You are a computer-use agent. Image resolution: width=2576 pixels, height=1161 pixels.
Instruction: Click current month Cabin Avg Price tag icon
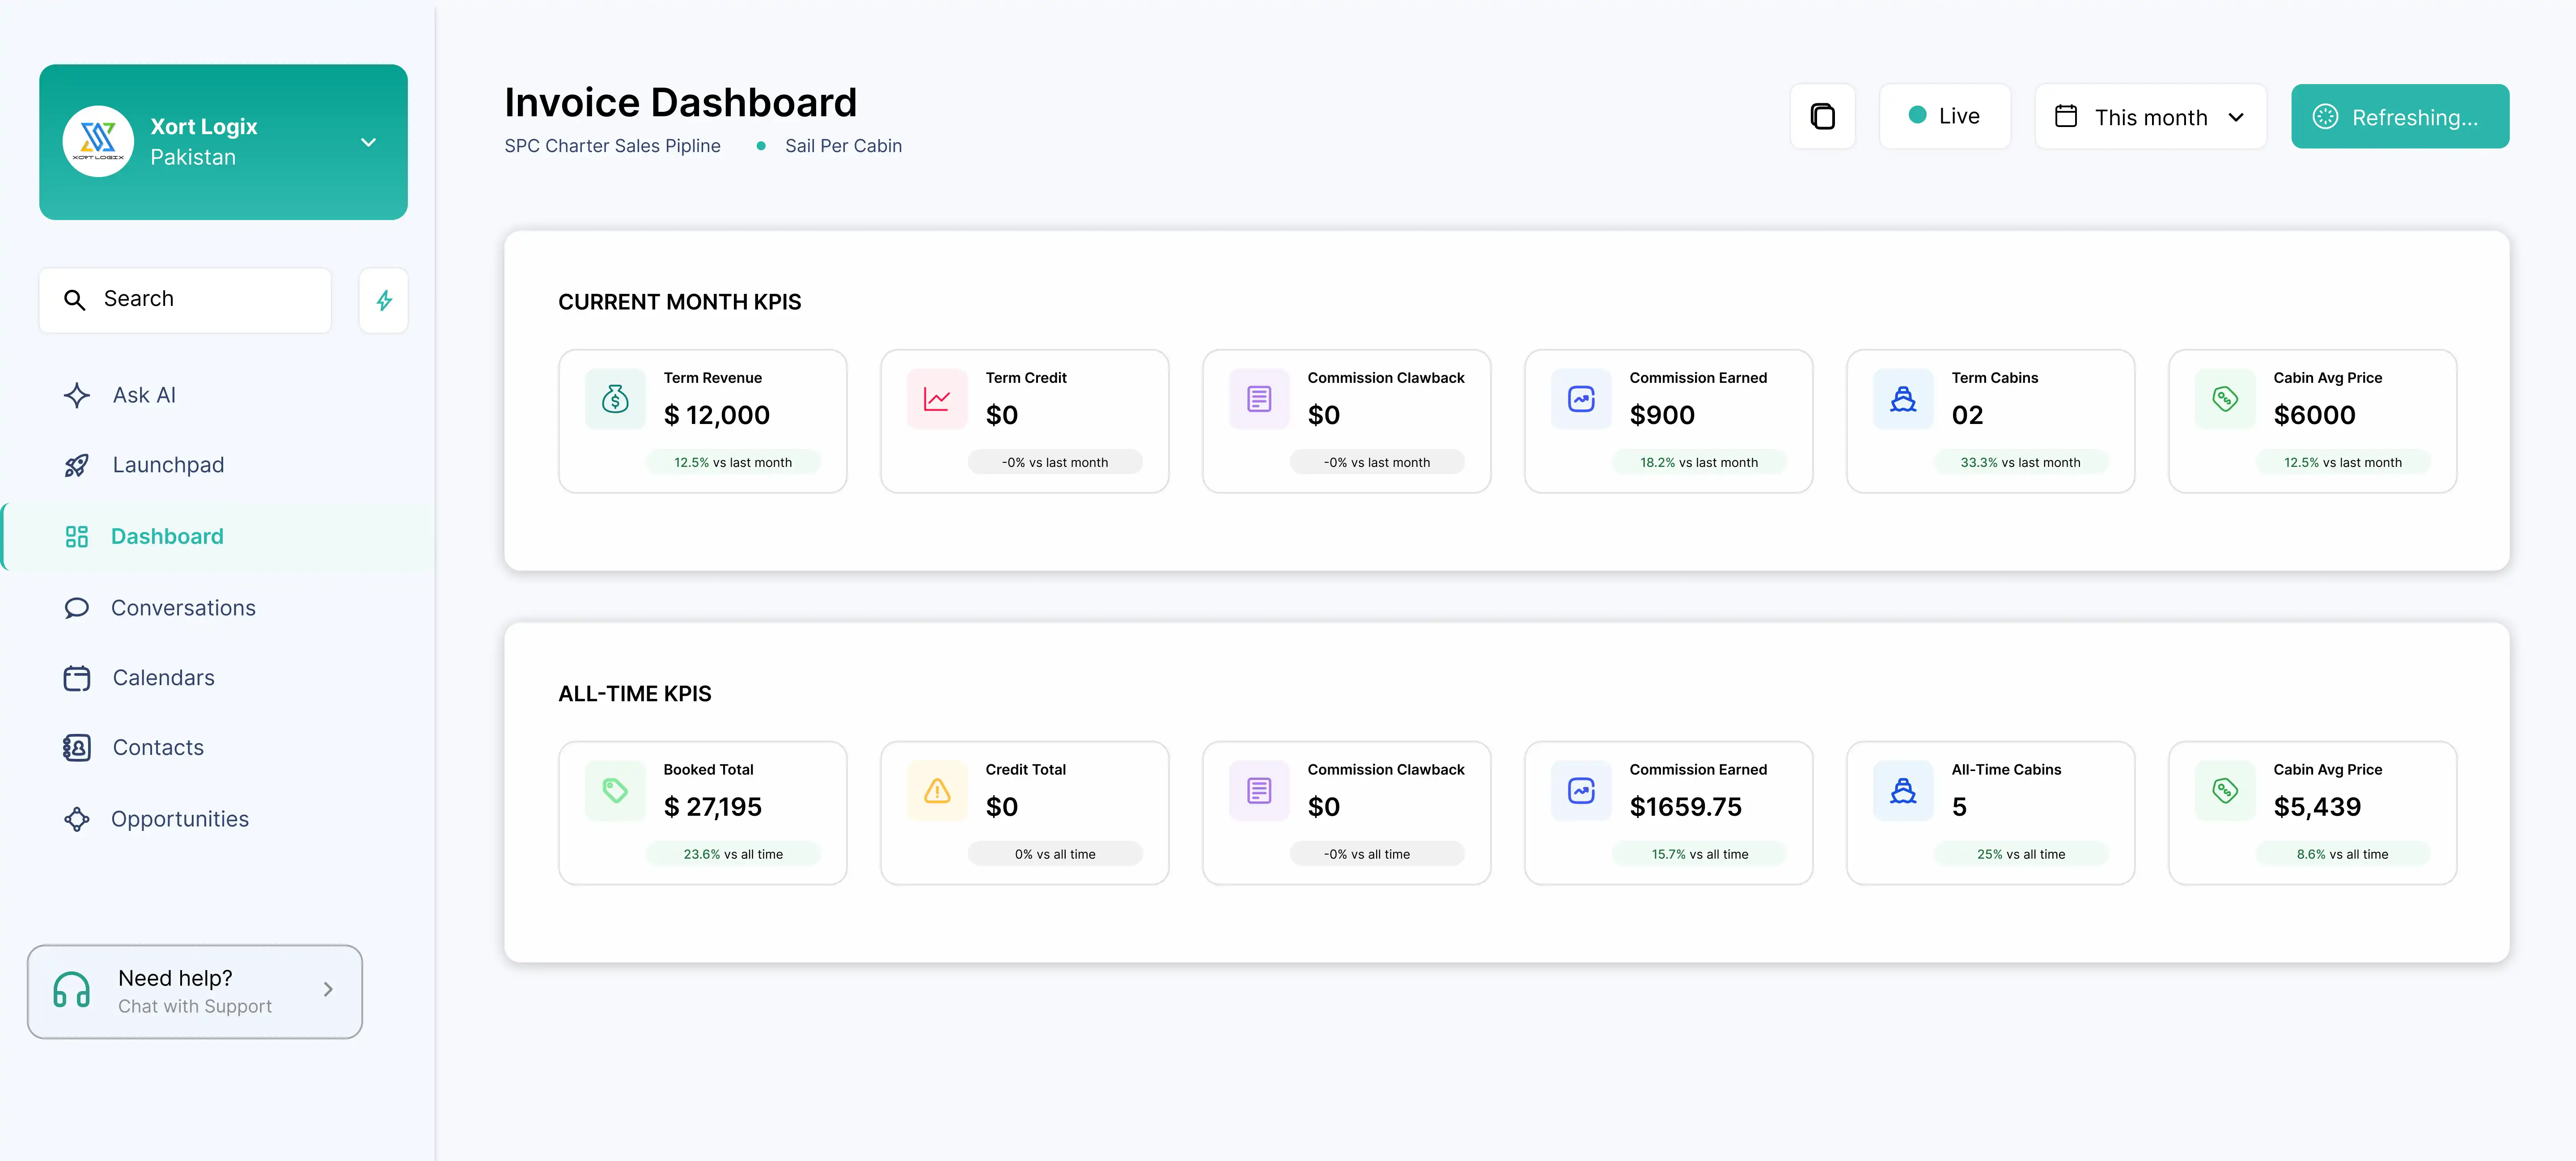2225,400
